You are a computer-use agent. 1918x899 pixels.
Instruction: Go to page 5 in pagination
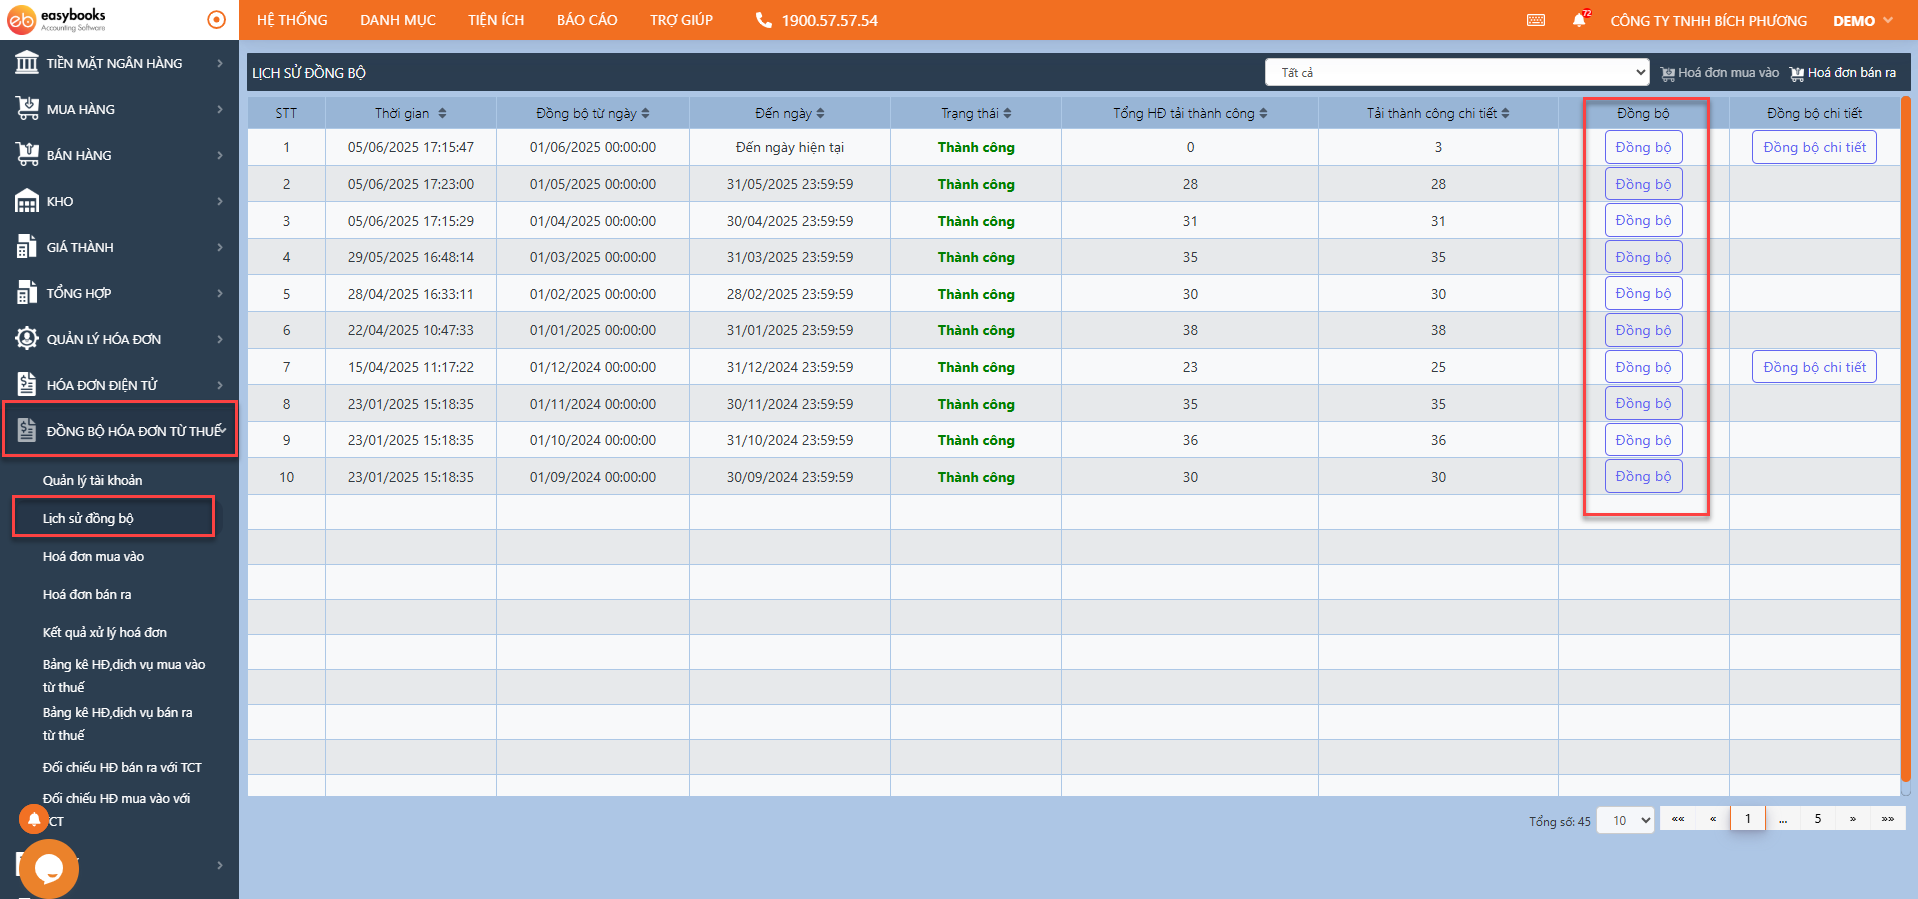(x=1817, y=818)
